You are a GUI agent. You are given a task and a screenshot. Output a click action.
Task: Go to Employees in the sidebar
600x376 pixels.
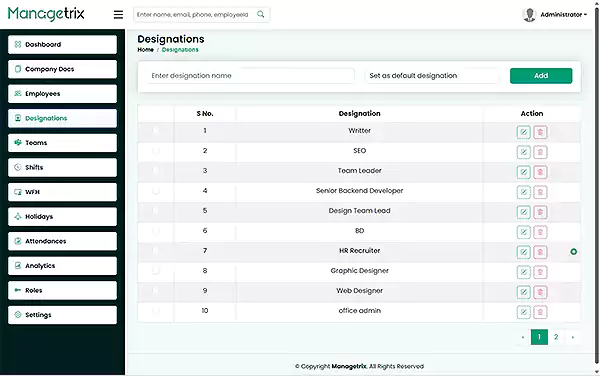tap(62, 94)
